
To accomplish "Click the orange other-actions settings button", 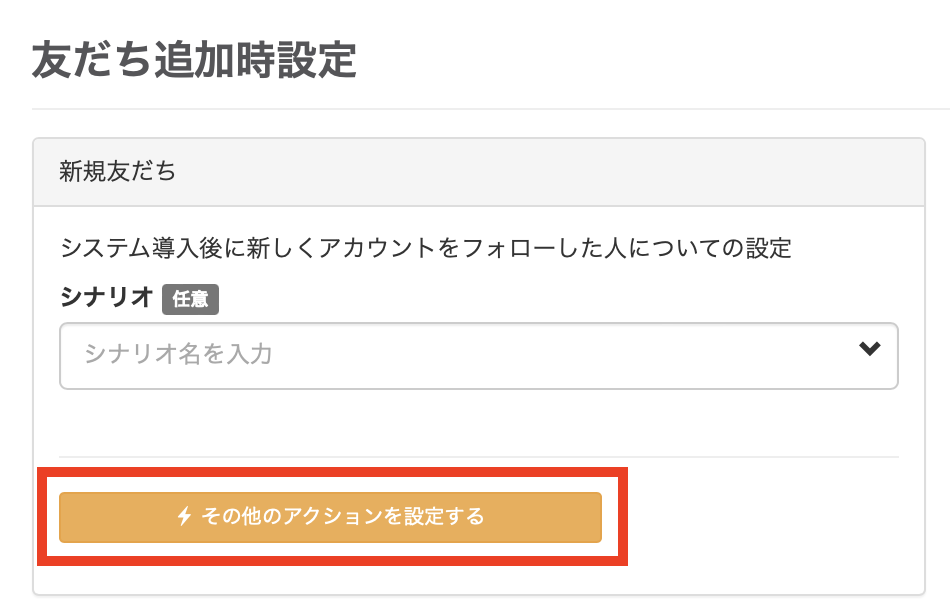I will (330, 517).
